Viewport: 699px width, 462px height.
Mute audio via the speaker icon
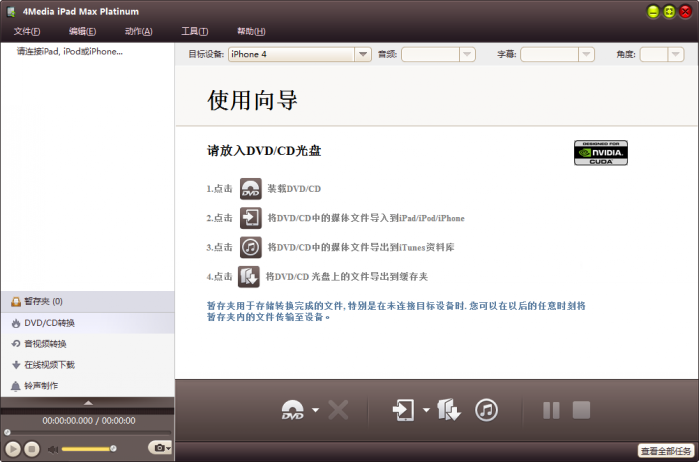[x=53, y=449]
